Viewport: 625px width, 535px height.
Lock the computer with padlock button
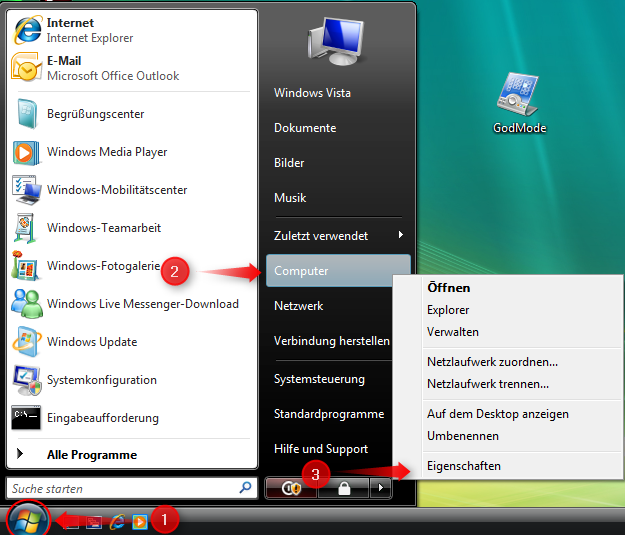[344, 488]
